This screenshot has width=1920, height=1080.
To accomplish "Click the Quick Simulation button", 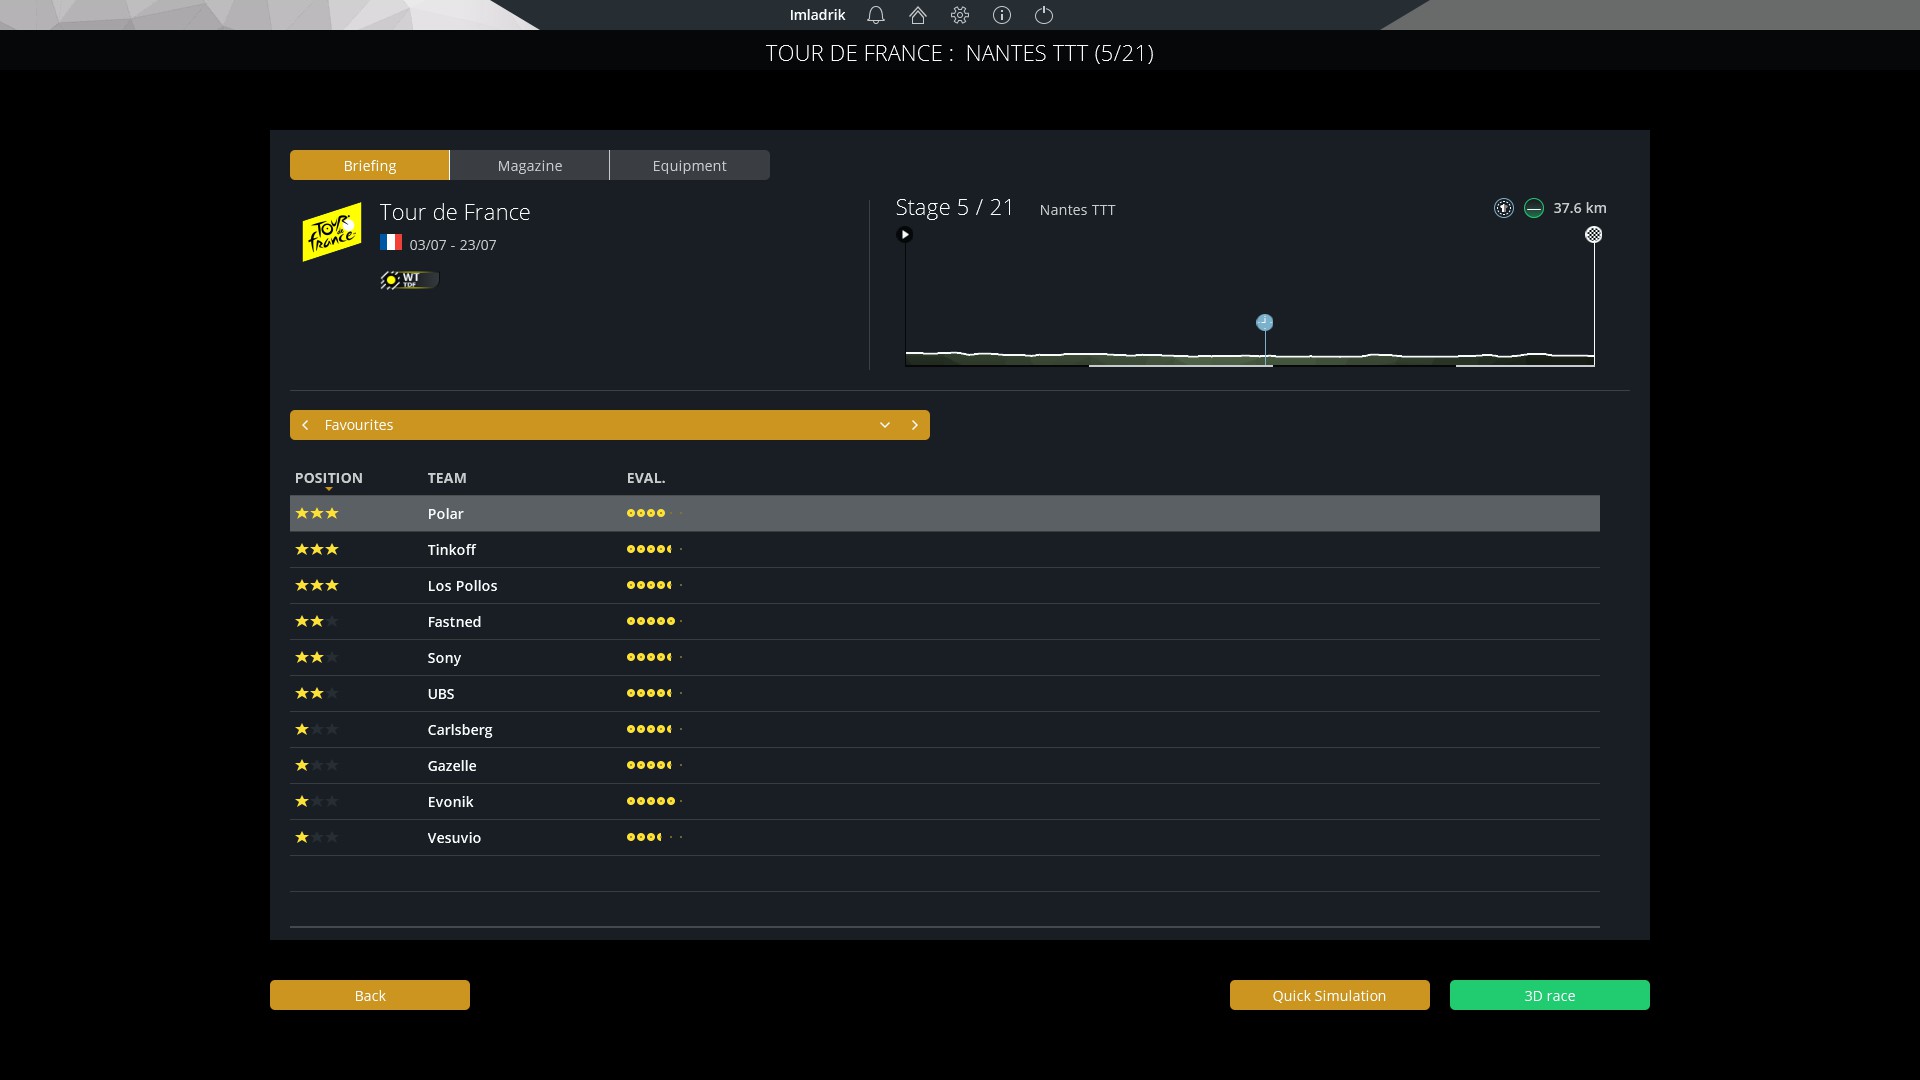I will click(1329, 995).
